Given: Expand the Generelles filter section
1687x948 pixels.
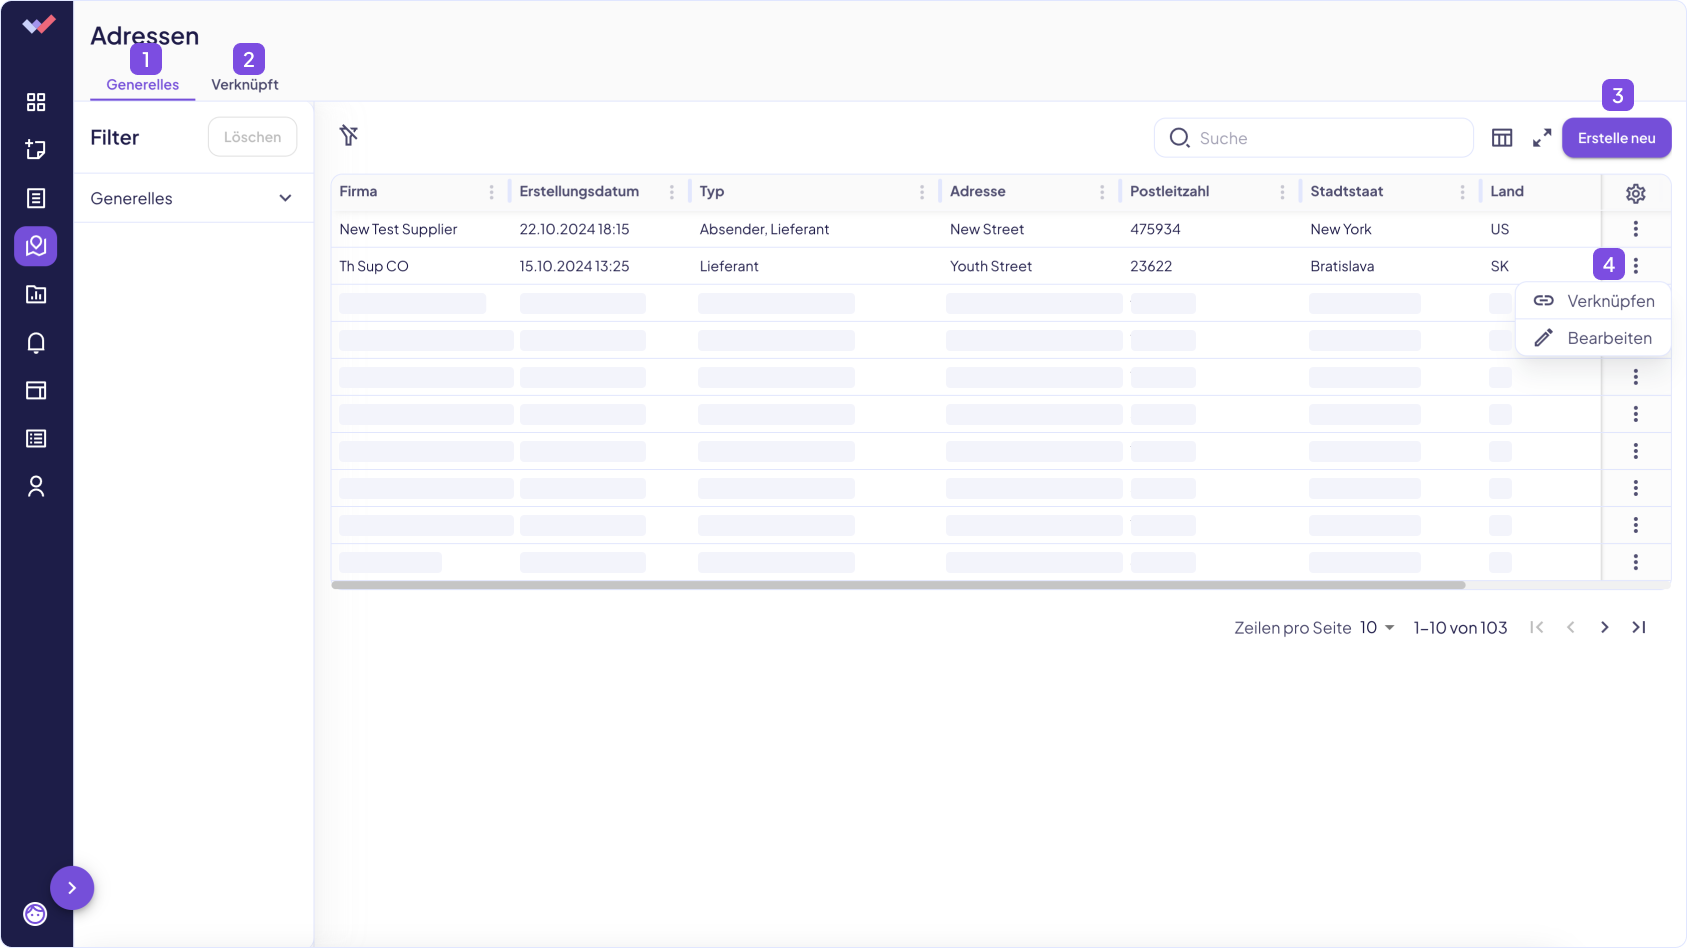Looking at the screenshot, I should coord(285,198).
